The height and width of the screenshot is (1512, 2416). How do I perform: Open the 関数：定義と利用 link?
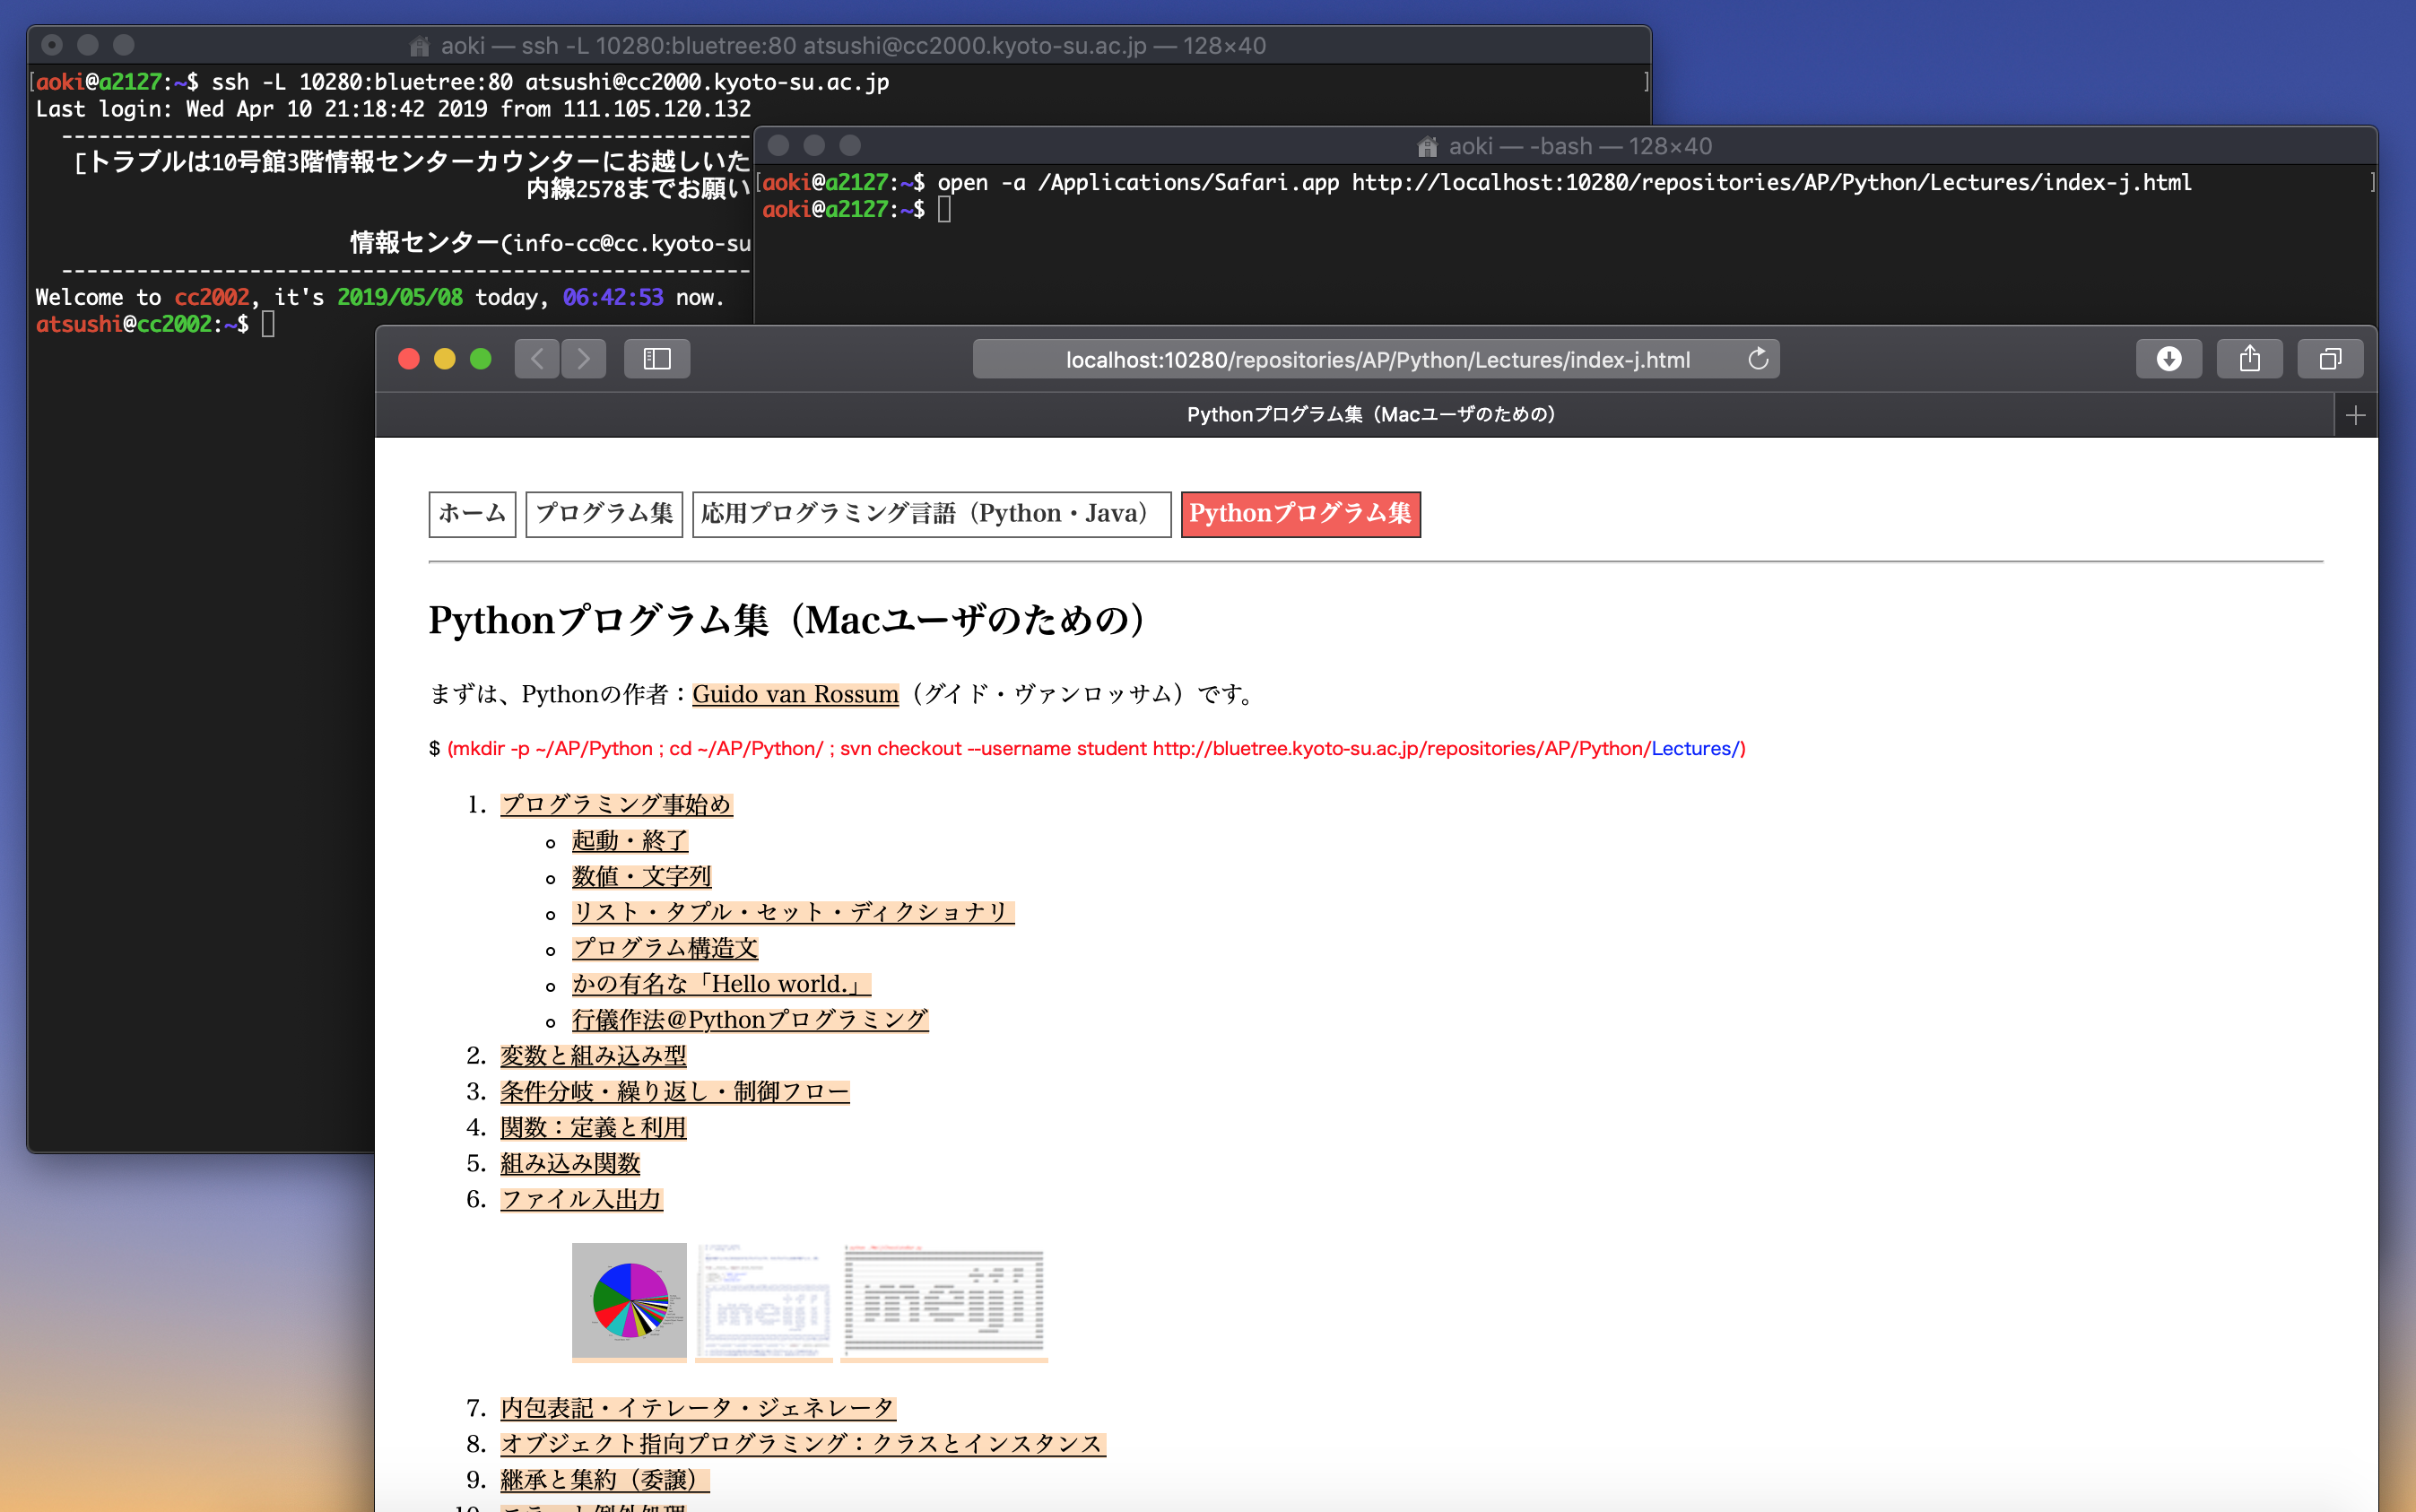pos(593,1128)
